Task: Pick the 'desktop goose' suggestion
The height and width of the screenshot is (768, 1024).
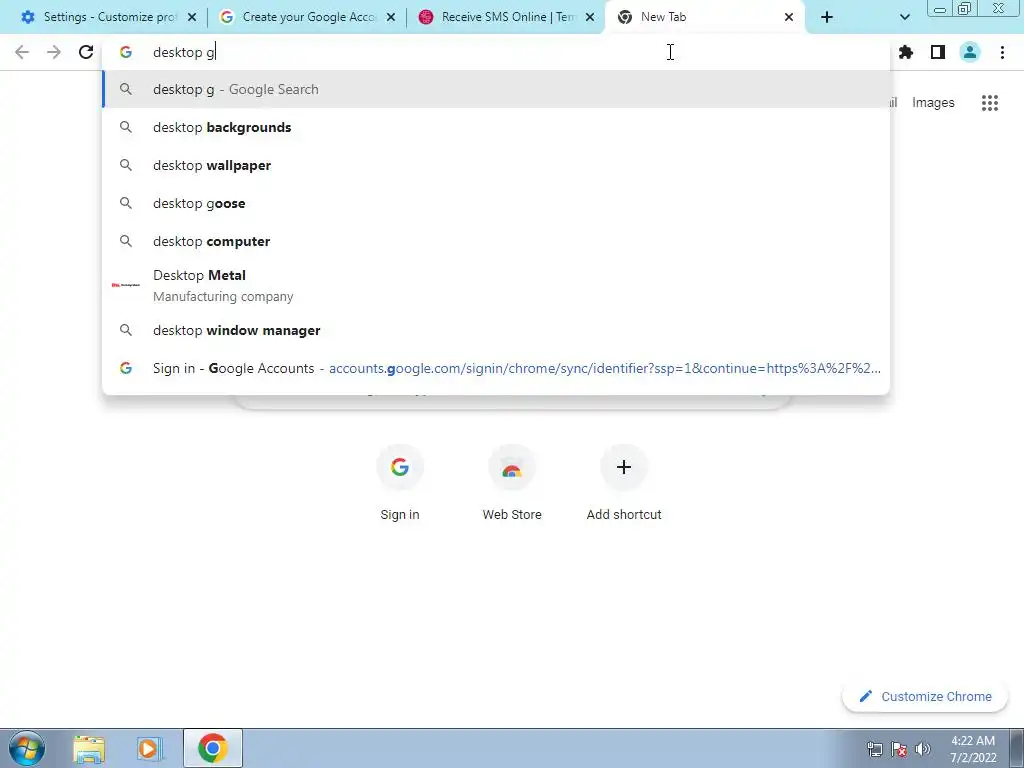Action: [x=496, y=203]
